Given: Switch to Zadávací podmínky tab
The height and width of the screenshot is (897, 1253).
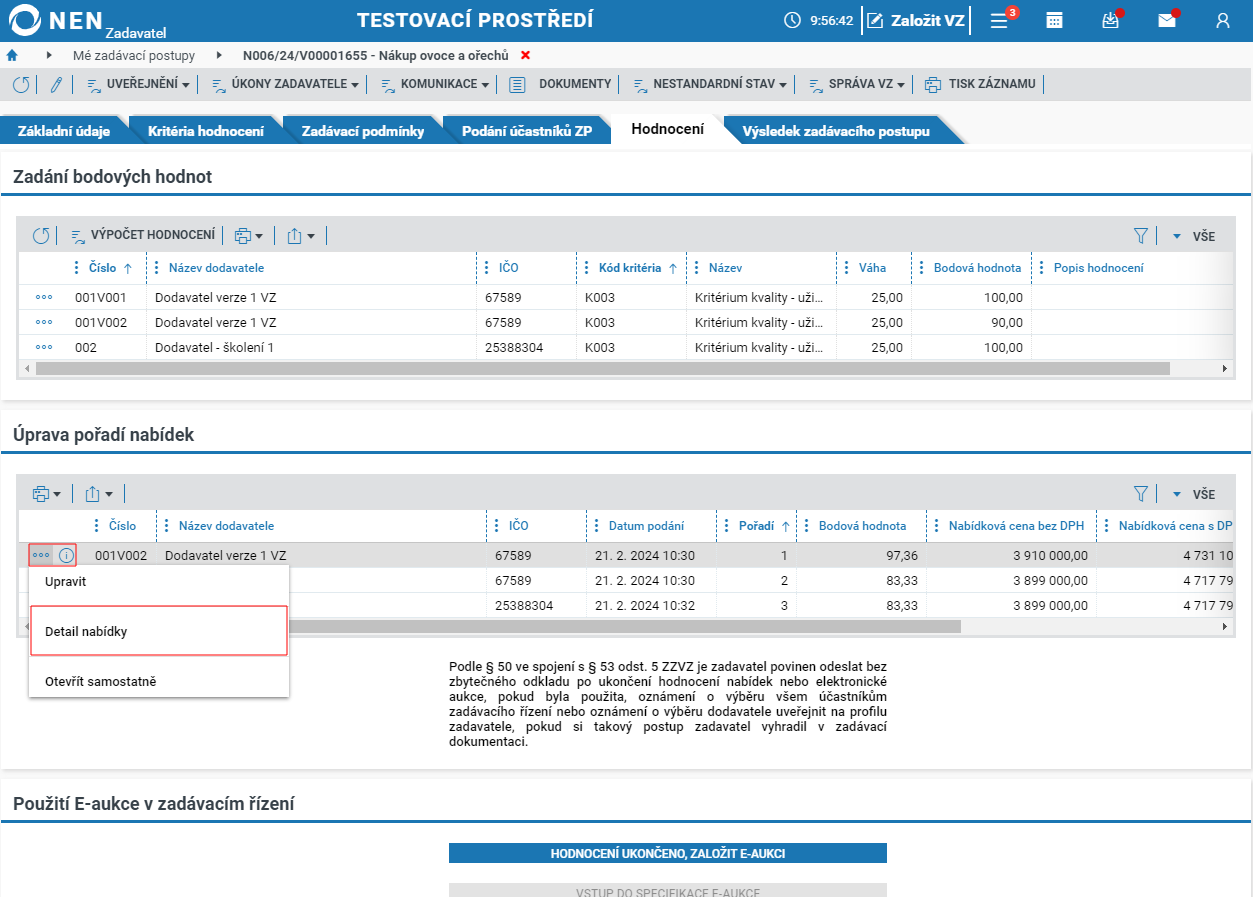Looking at the screenshot, I should click(363, 131).
